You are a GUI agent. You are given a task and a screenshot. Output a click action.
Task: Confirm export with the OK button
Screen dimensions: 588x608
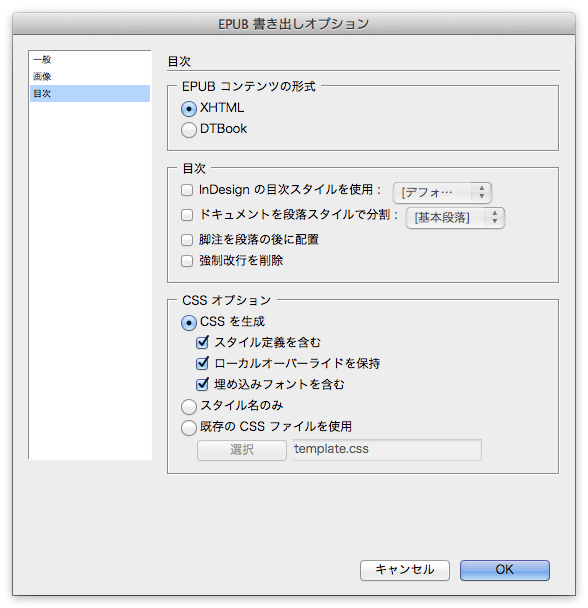click(x=505, y=570)
